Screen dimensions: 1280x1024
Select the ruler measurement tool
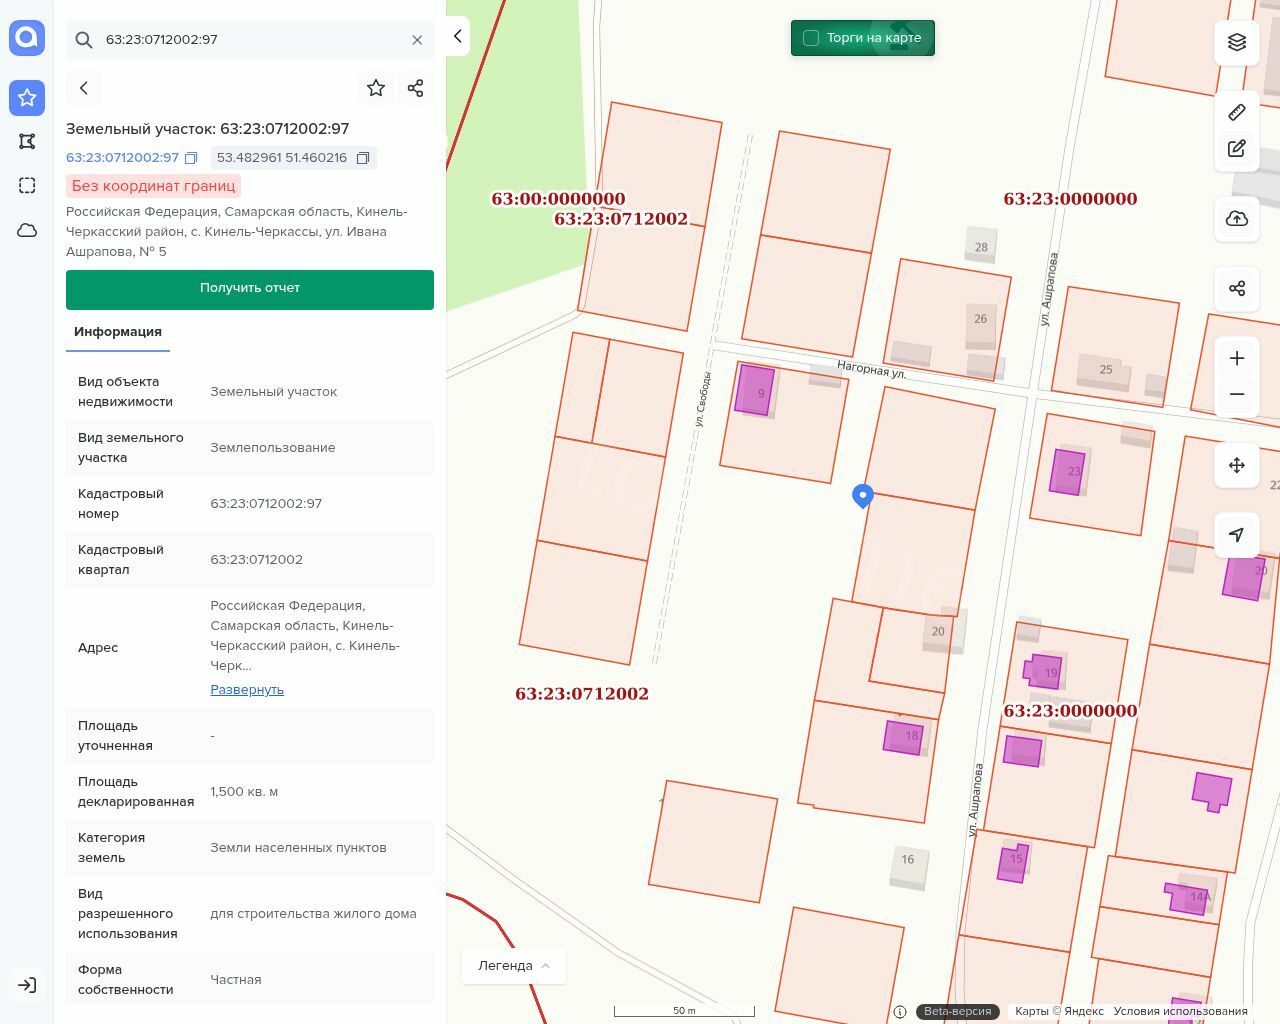1237,112
